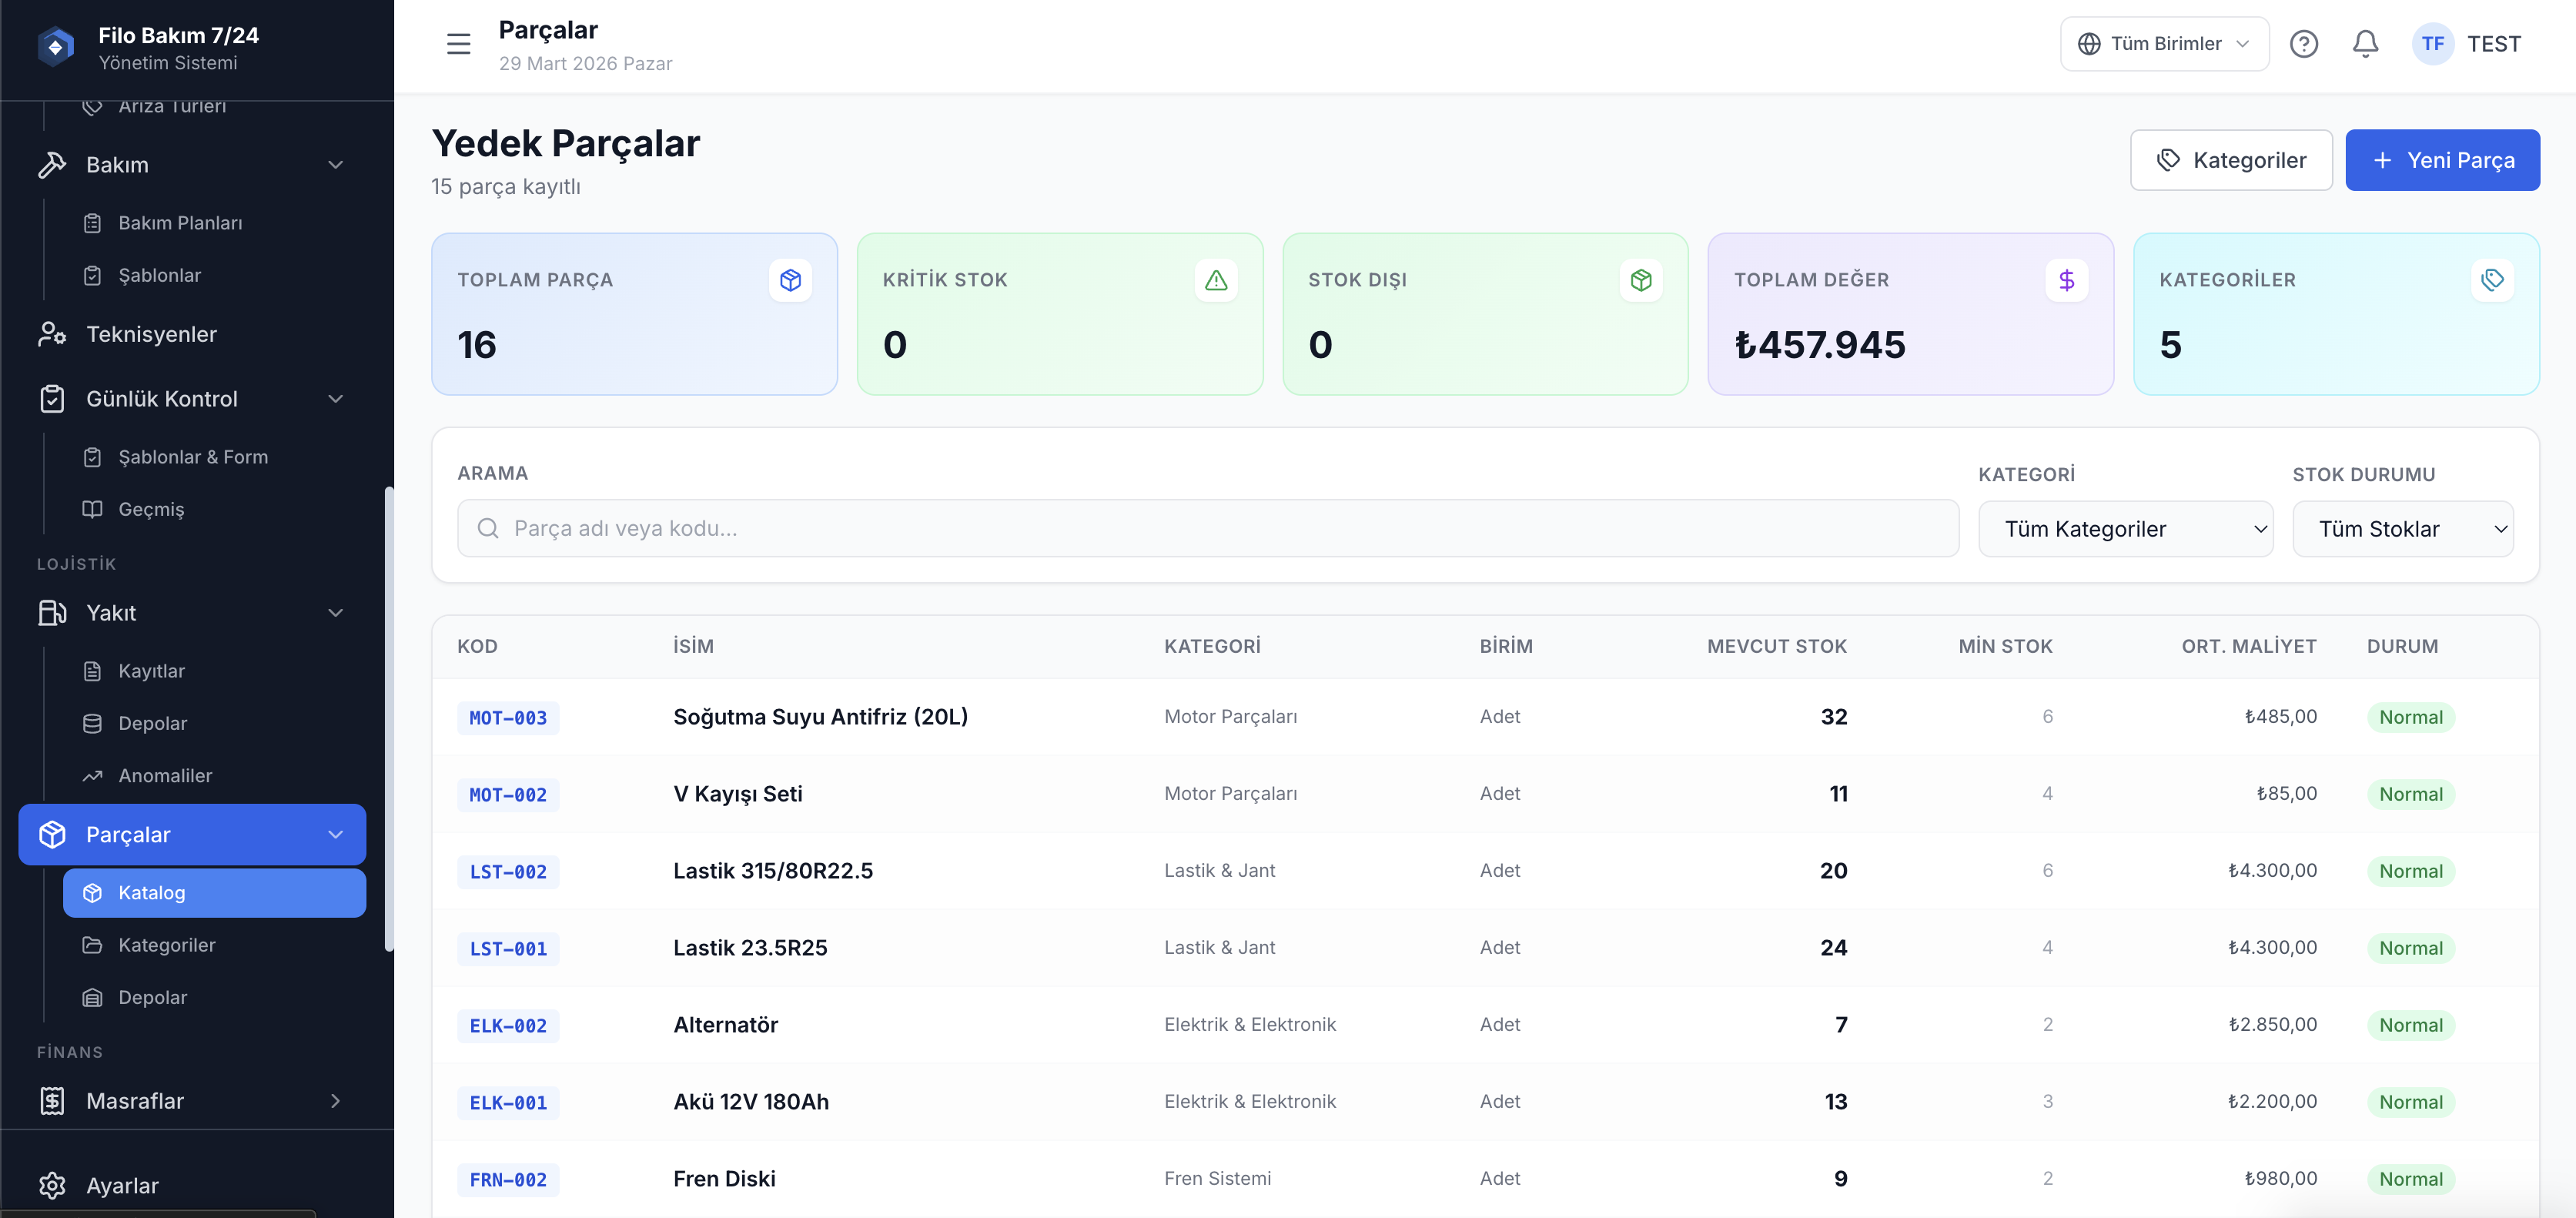Open the Tüm Stoklar filter dropdown
Viewport: 2576px width, 1218px height.
pyautogui.click(x=2402, y=529)
